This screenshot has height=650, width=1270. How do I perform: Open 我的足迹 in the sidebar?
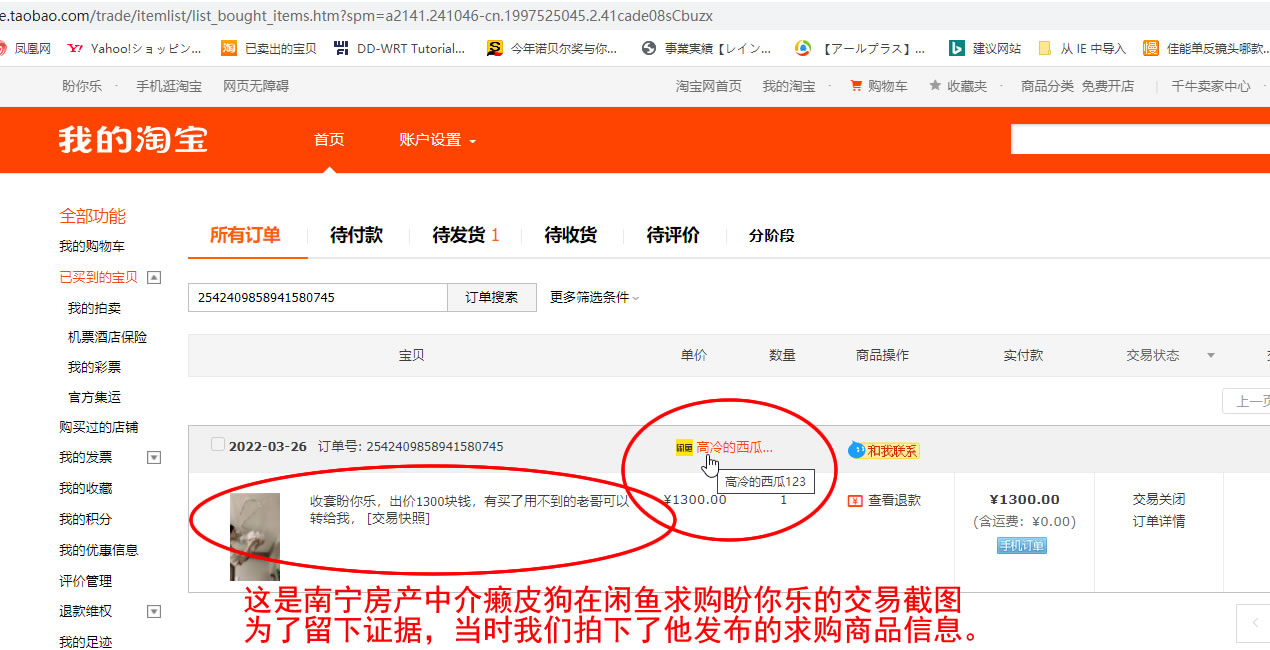click(x=86, y=642)
